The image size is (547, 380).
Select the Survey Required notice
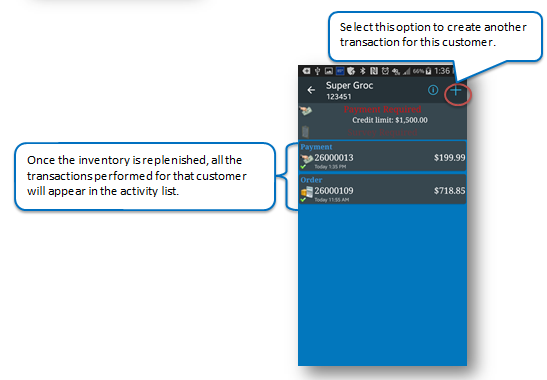pyautogui.click(x=382, y=132)
